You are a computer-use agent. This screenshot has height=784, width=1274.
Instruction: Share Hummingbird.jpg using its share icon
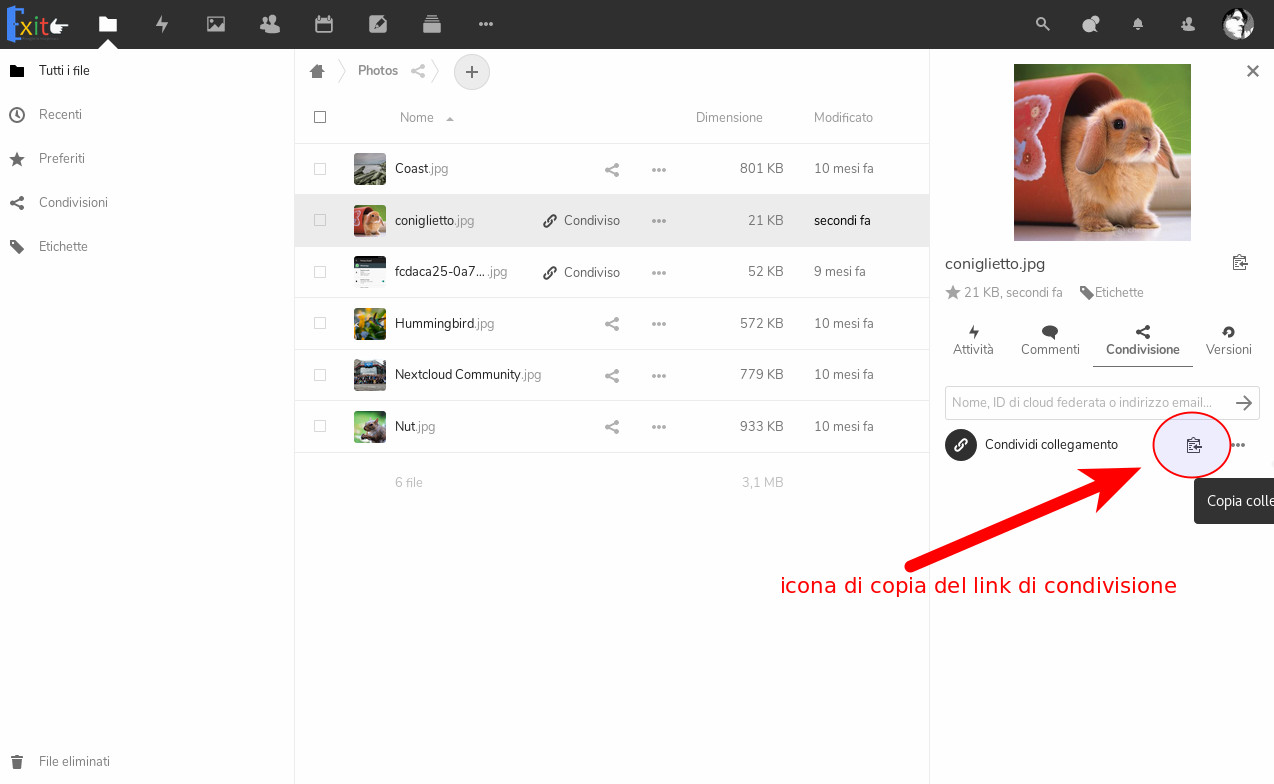pyautogui.click(x=612, y=323)
